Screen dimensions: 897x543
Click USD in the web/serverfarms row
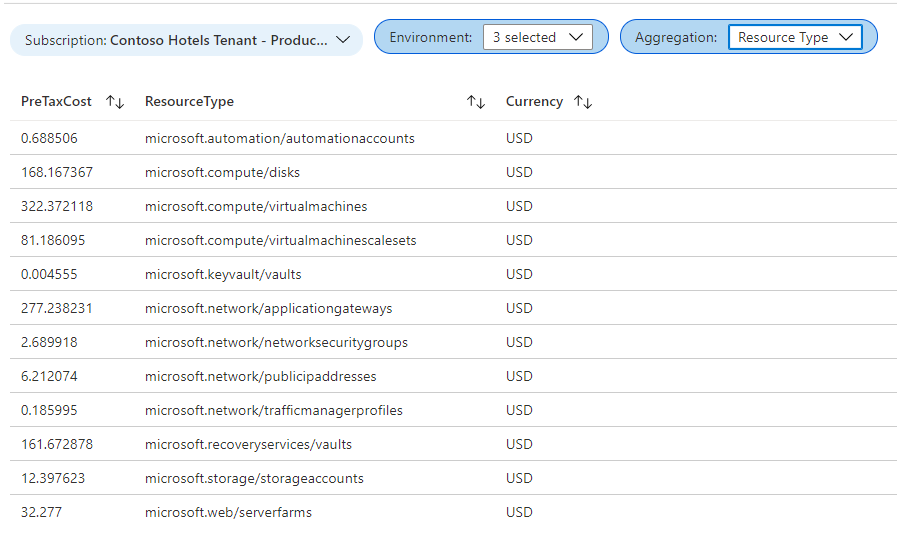point(519,512)
